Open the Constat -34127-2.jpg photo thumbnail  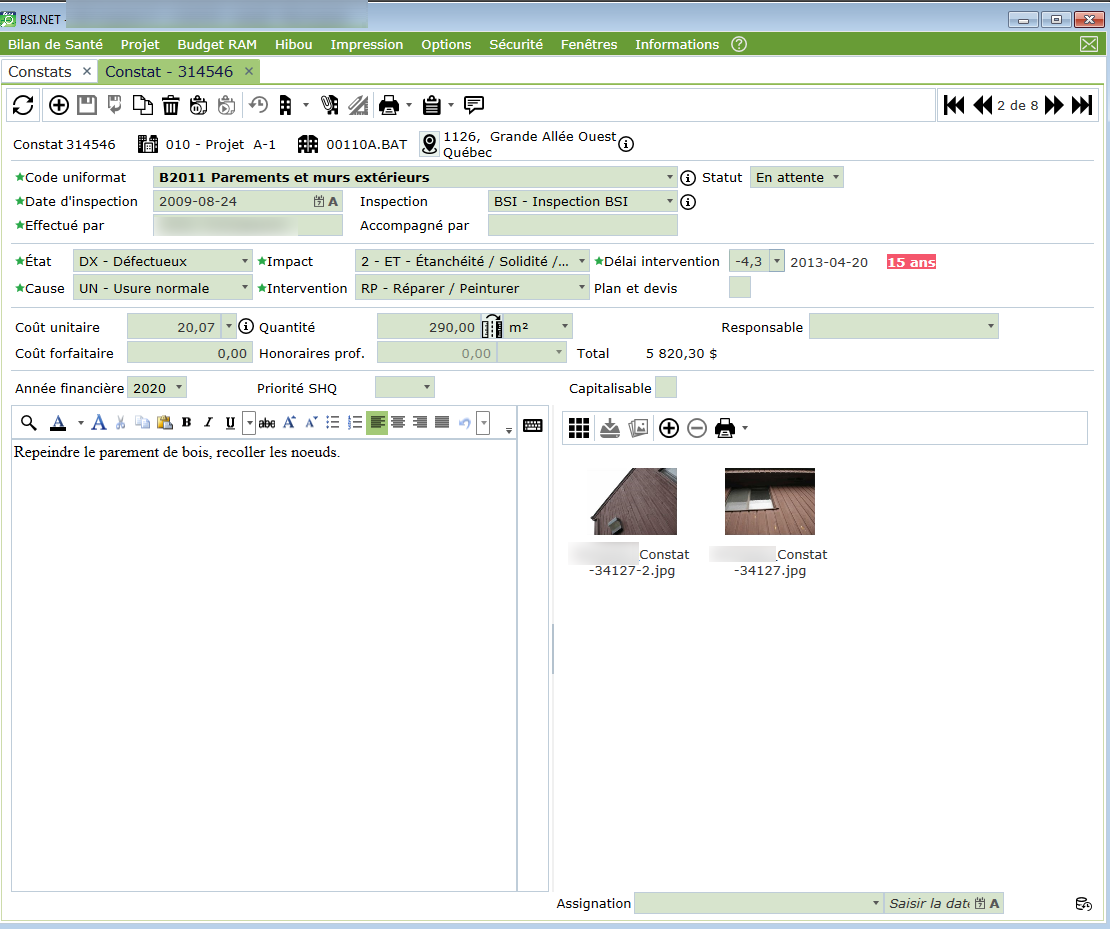[x=633, y=501]
